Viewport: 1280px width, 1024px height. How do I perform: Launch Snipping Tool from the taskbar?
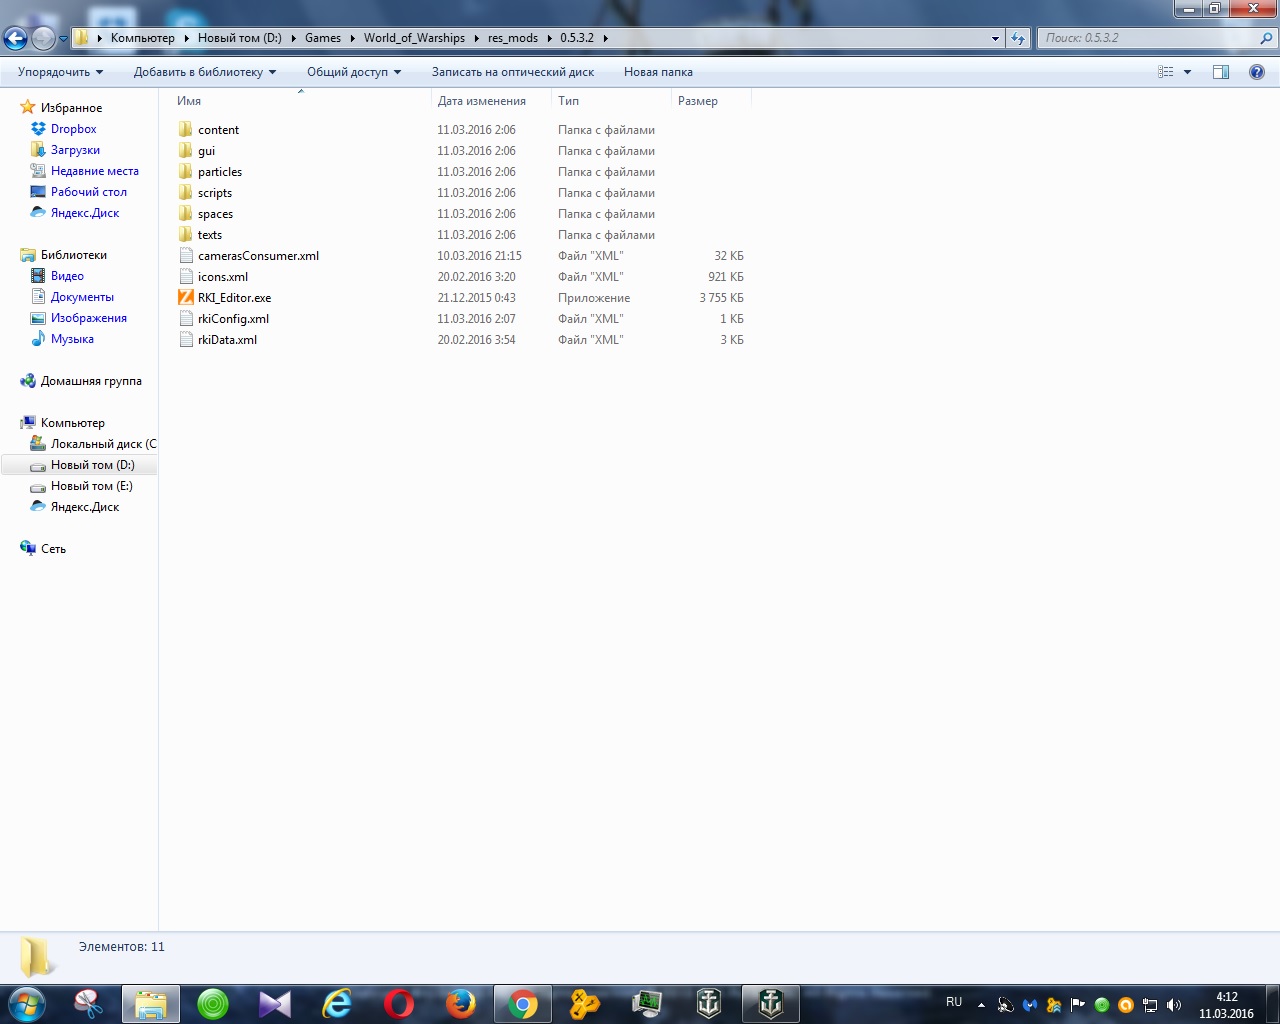pyautogui.click(x=89, y=1003)
